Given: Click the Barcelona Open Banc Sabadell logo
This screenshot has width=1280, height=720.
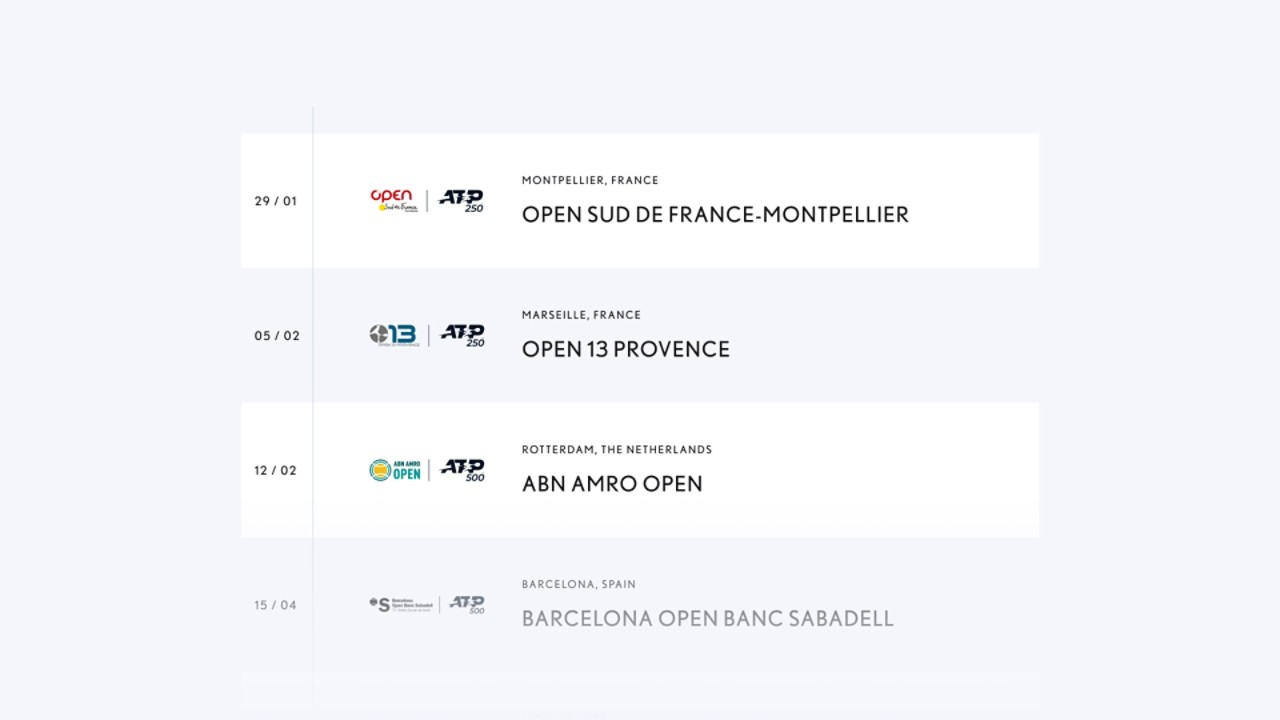Looking at the screenshot, I should (x=401, y=605).
